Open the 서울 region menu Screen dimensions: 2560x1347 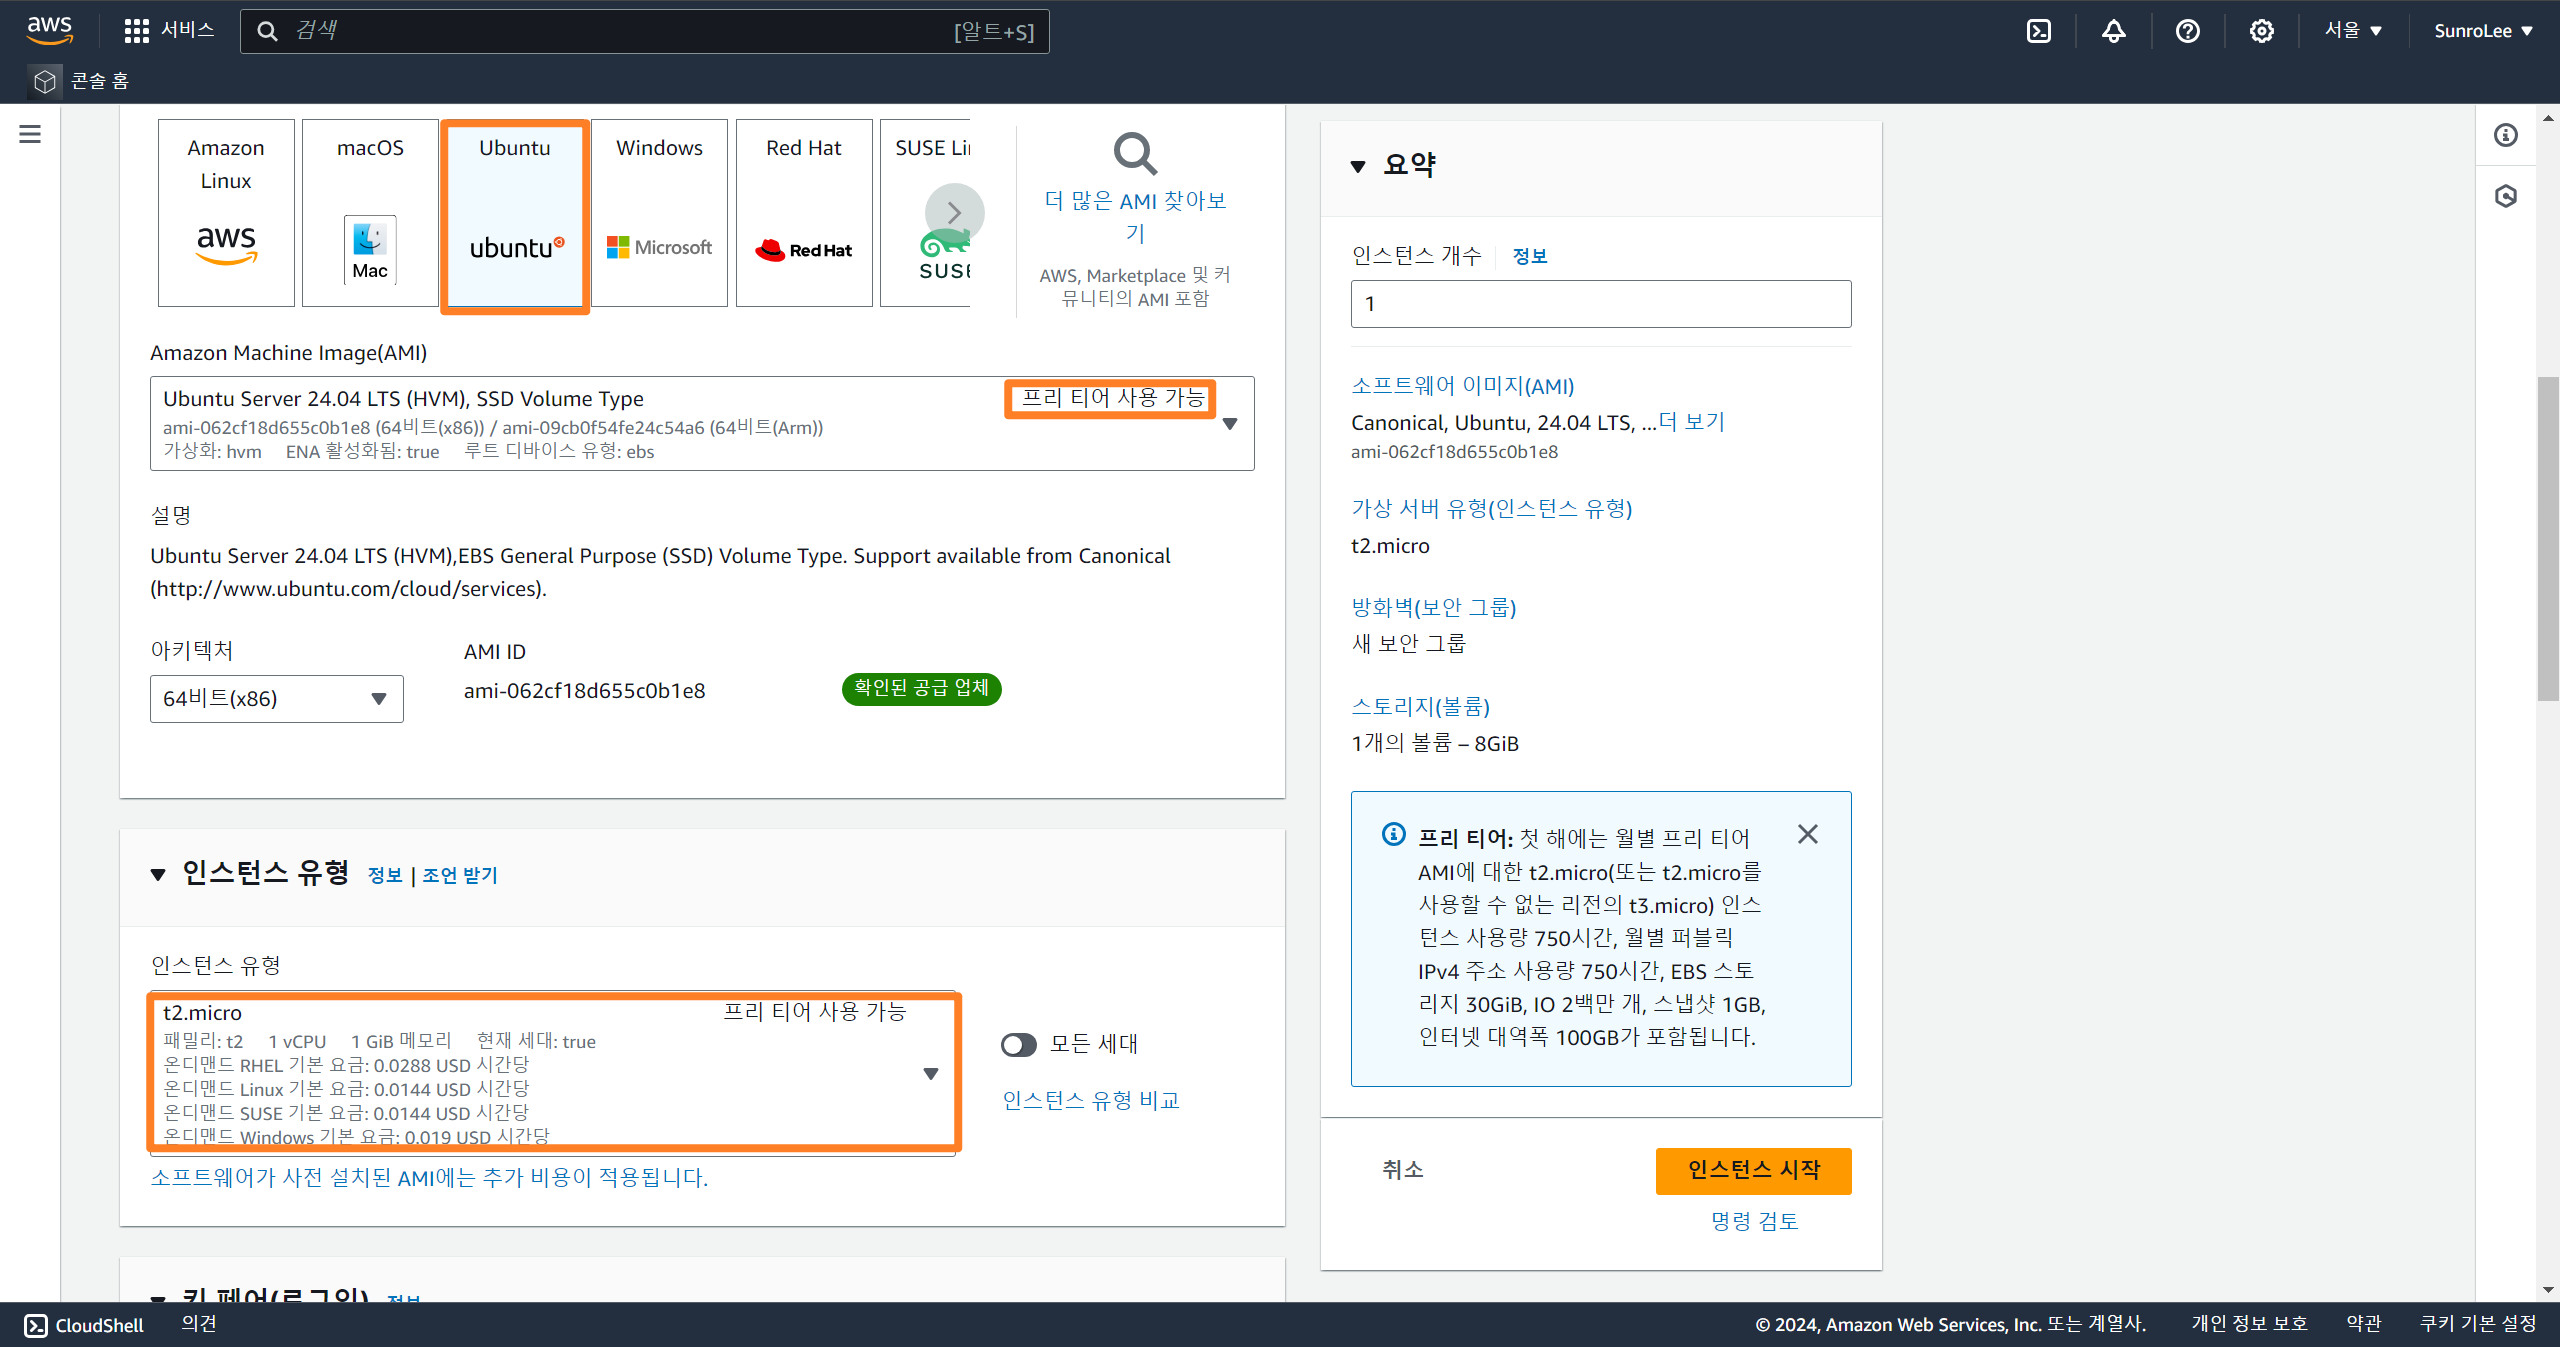pos(2352,31)
